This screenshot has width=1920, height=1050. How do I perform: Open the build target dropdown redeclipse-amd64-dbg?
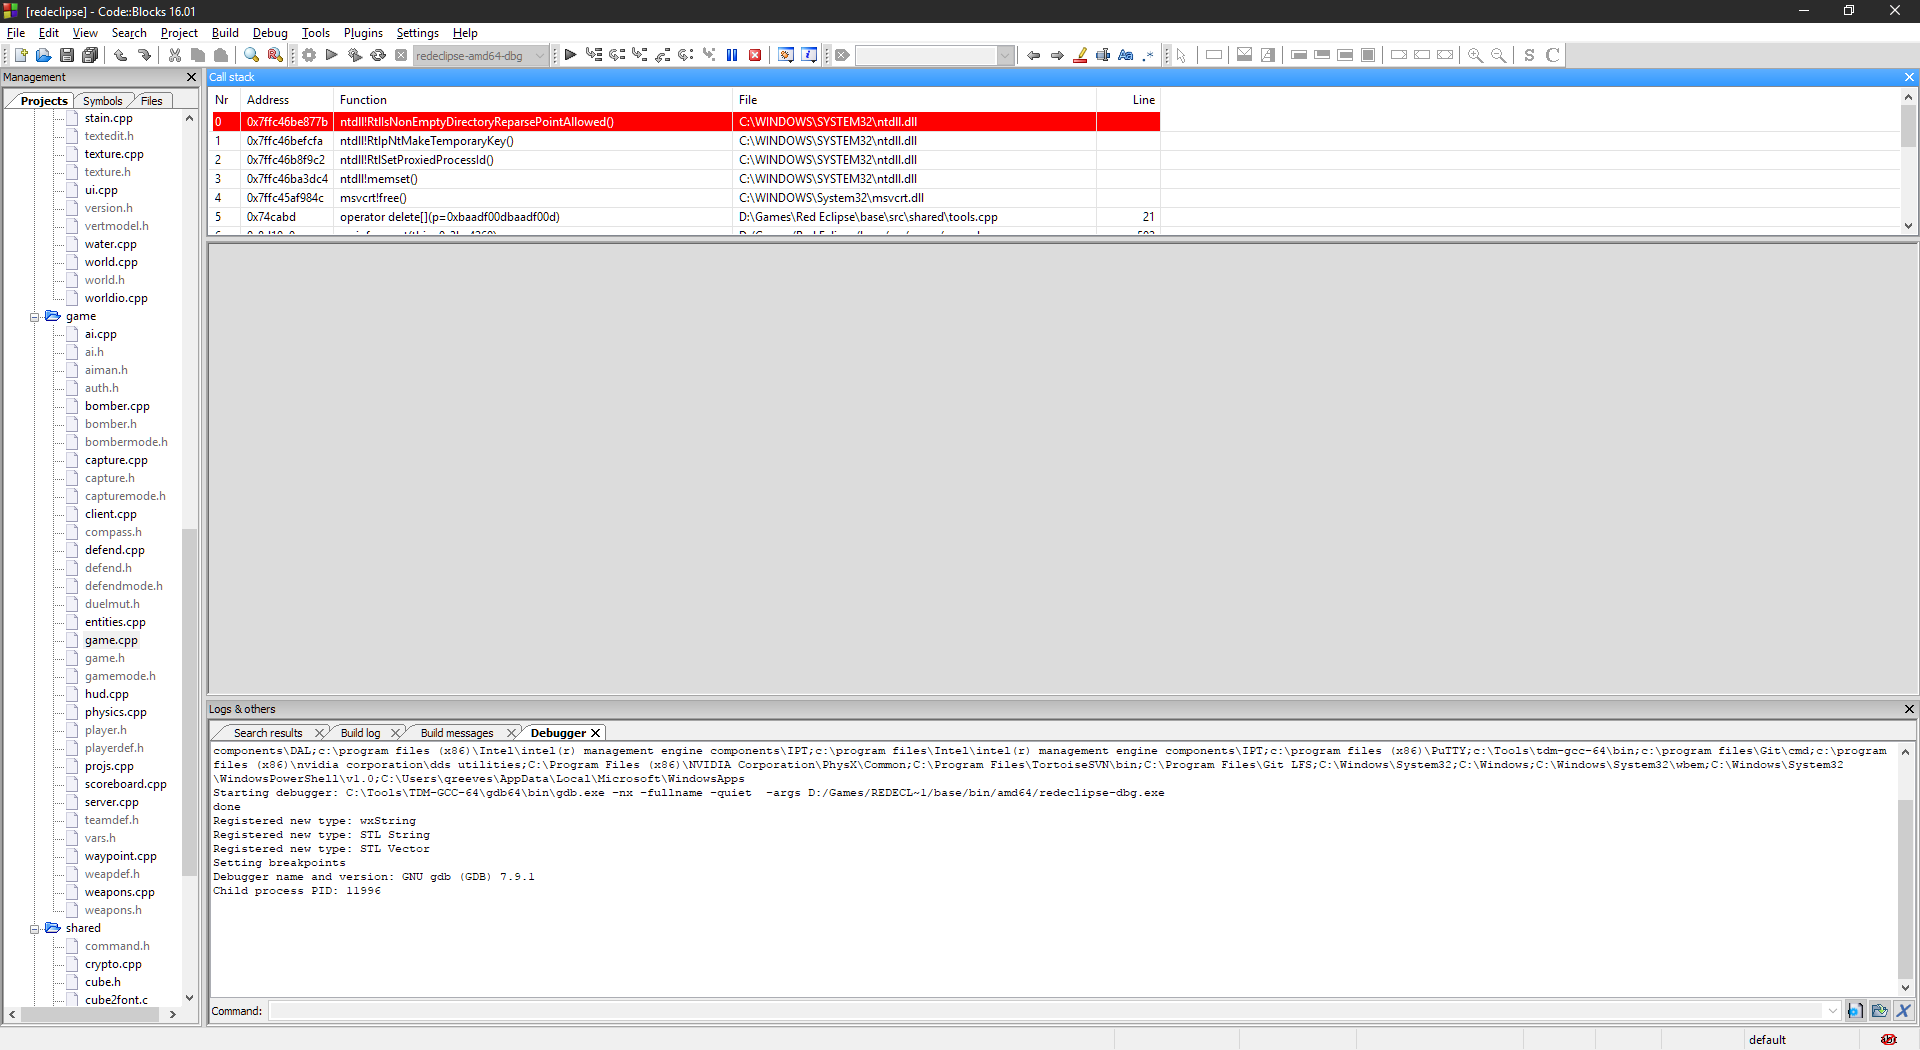coord(539,55)
